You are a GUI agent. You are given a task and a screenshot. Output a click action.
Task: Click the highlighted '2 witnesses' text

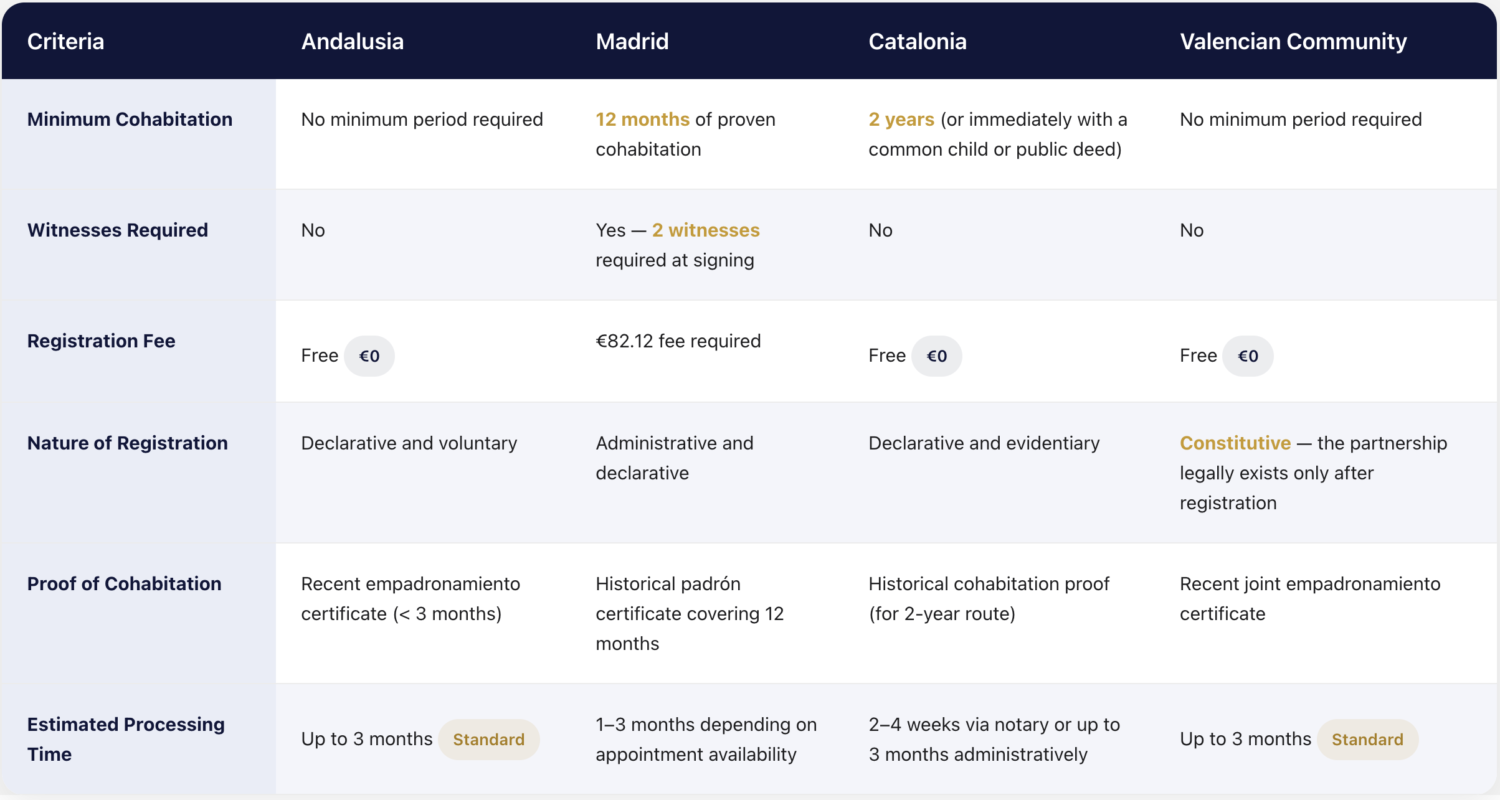[706, 230]
